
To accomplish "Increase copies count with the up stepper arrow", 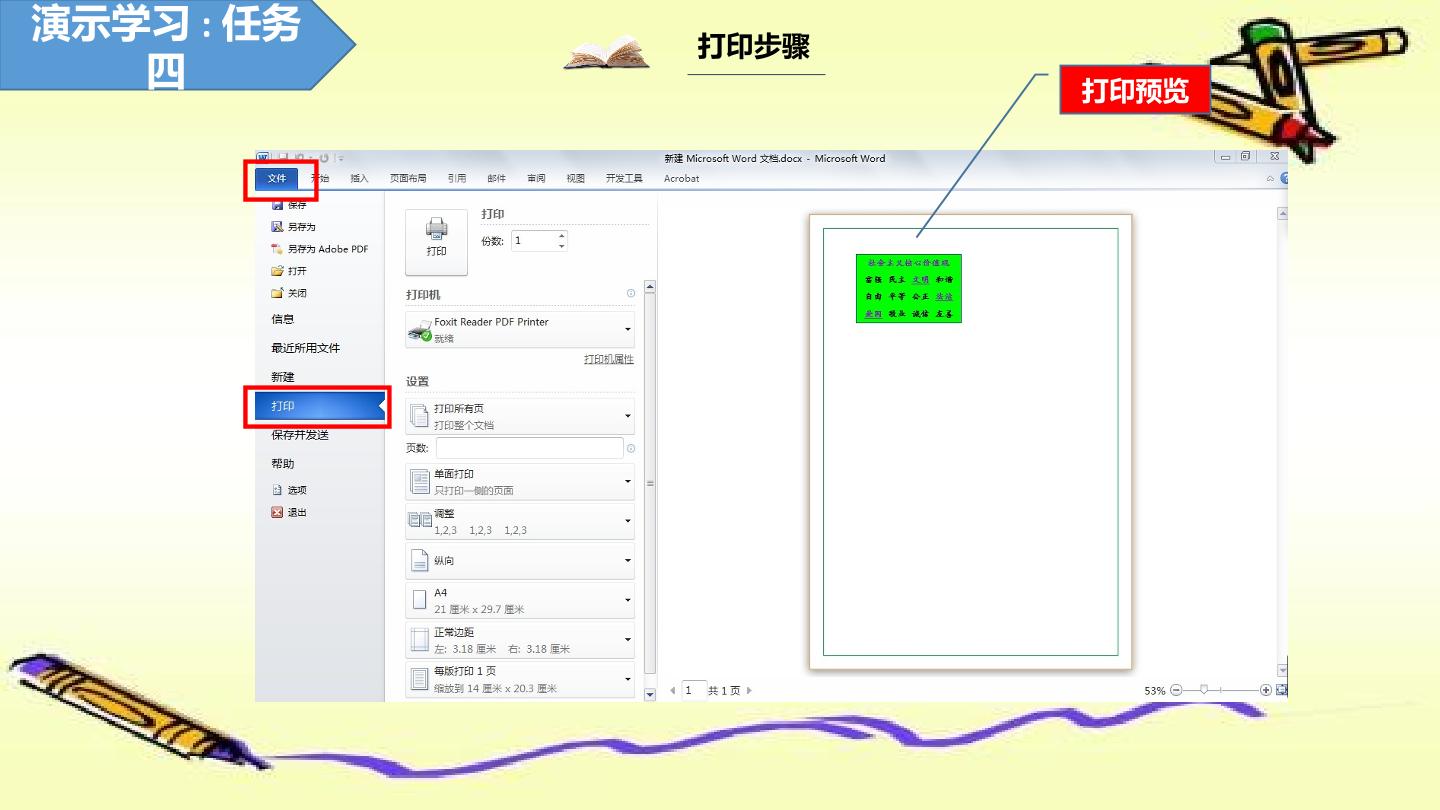I will [561, 236].
